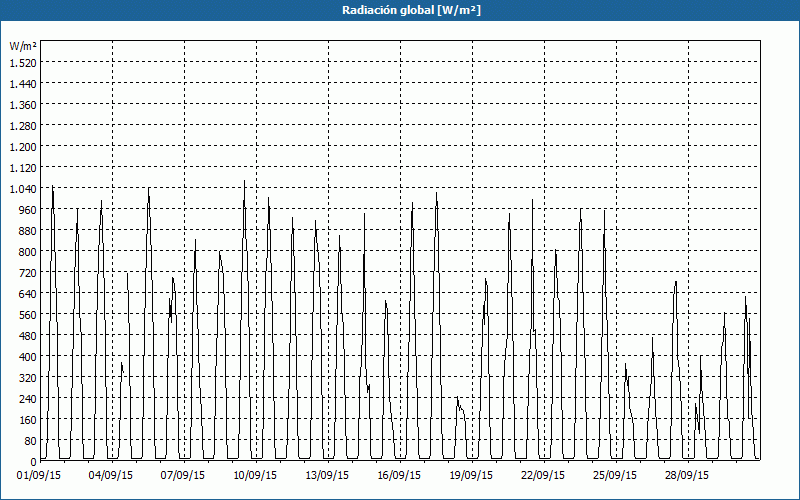This screenshot has width=800, height=500.
Task: Click the W/m² unit label
Action: [x=23, y=46]
